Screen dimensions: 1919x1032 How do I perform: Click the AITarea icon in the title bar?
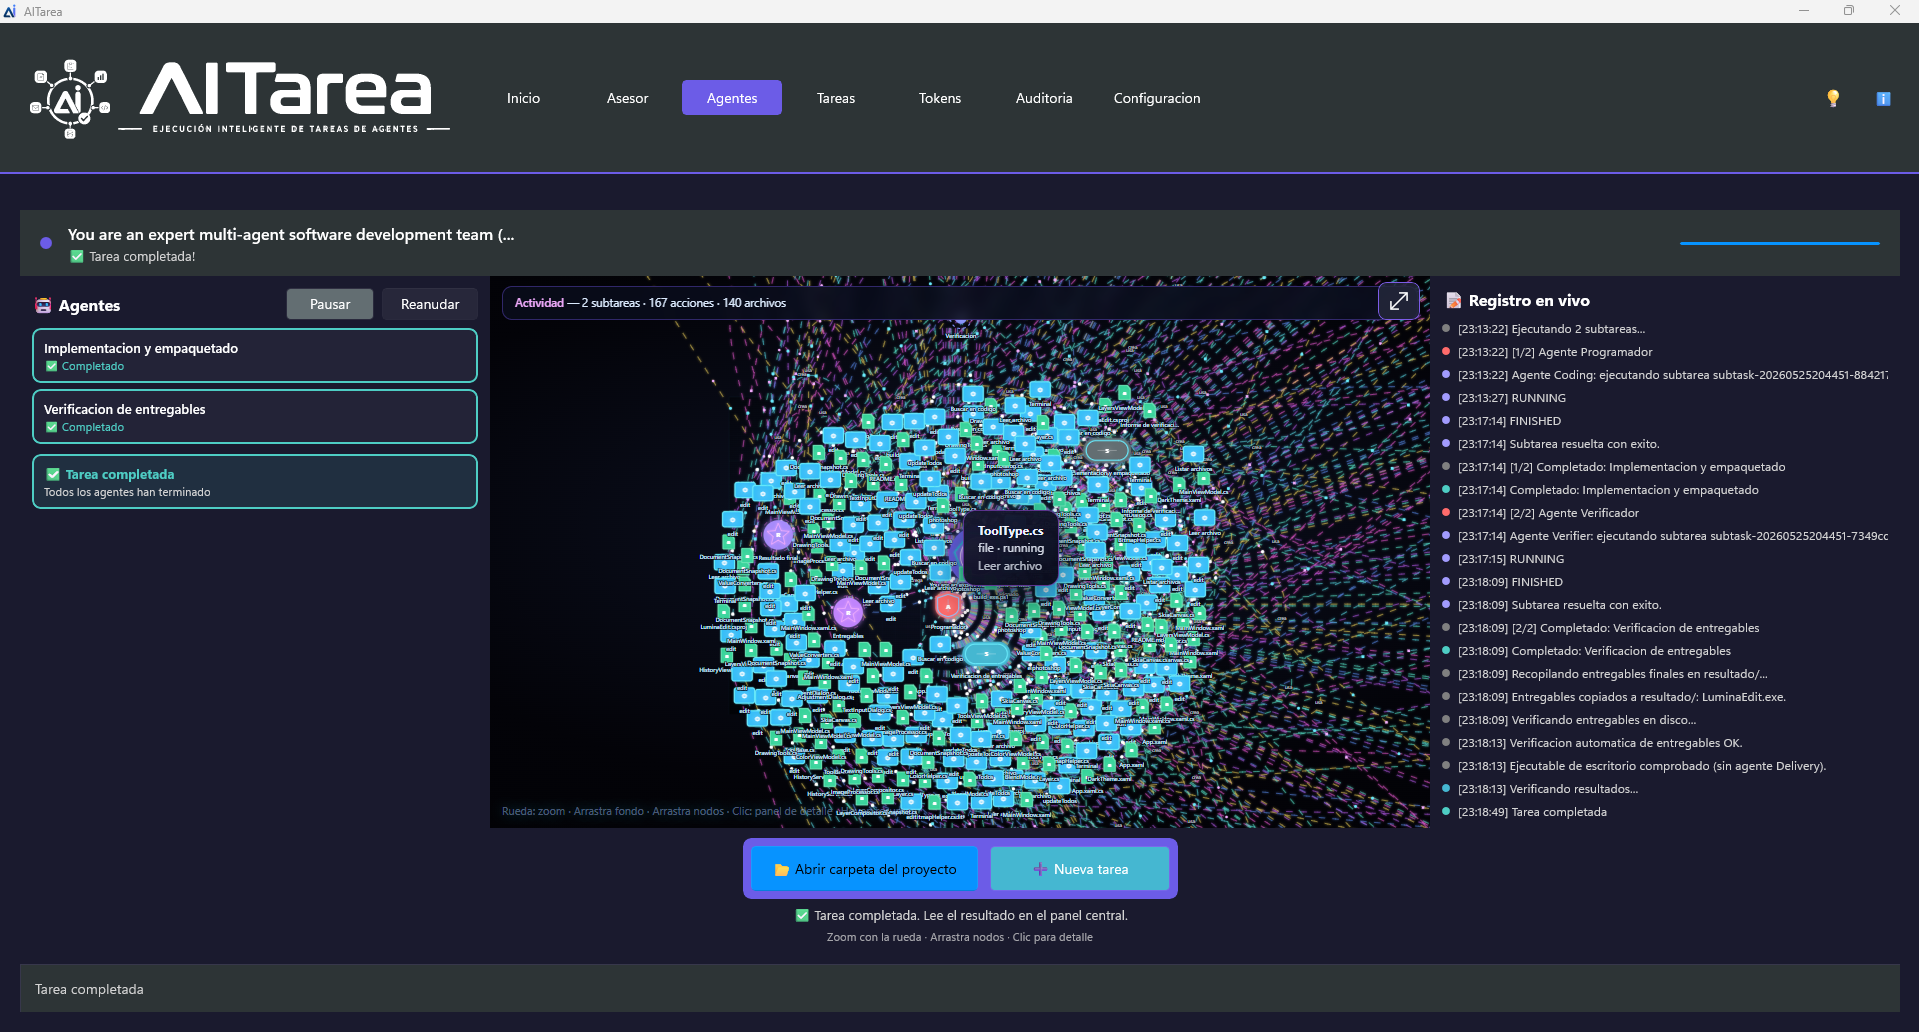coord(10,11)
